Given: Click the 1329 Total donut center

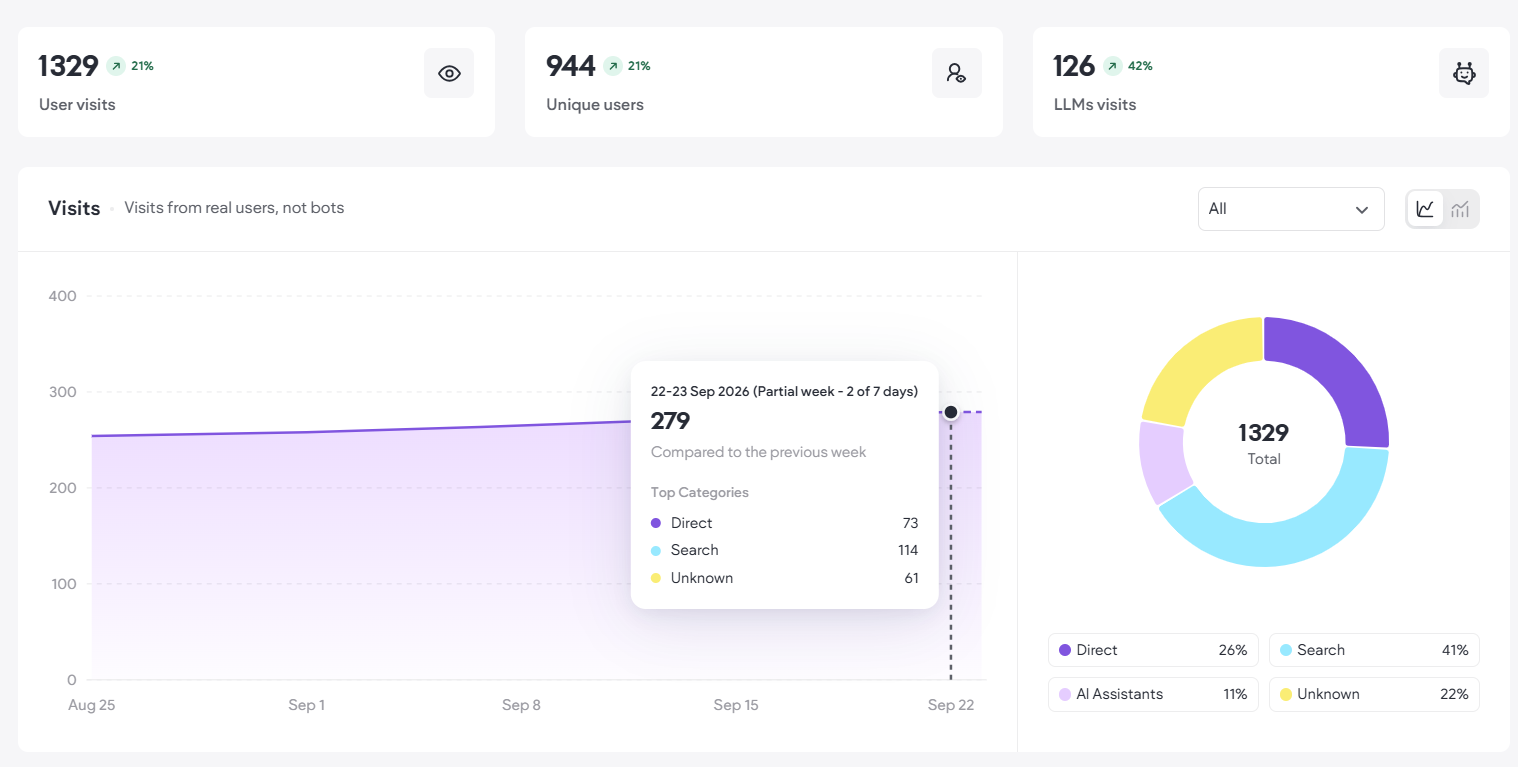Looking at the screenshot, I should 1264,442.
